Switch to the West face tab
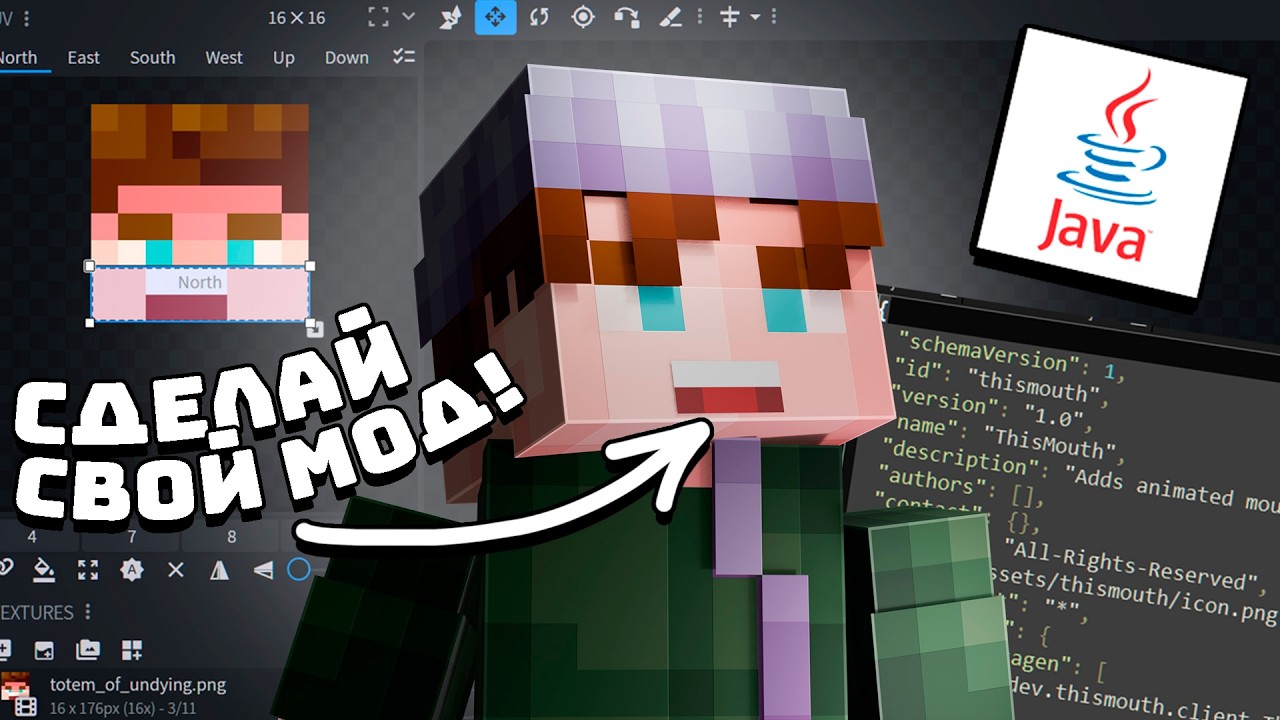The width and height of the screenshot is (1280, 720). 224,57
